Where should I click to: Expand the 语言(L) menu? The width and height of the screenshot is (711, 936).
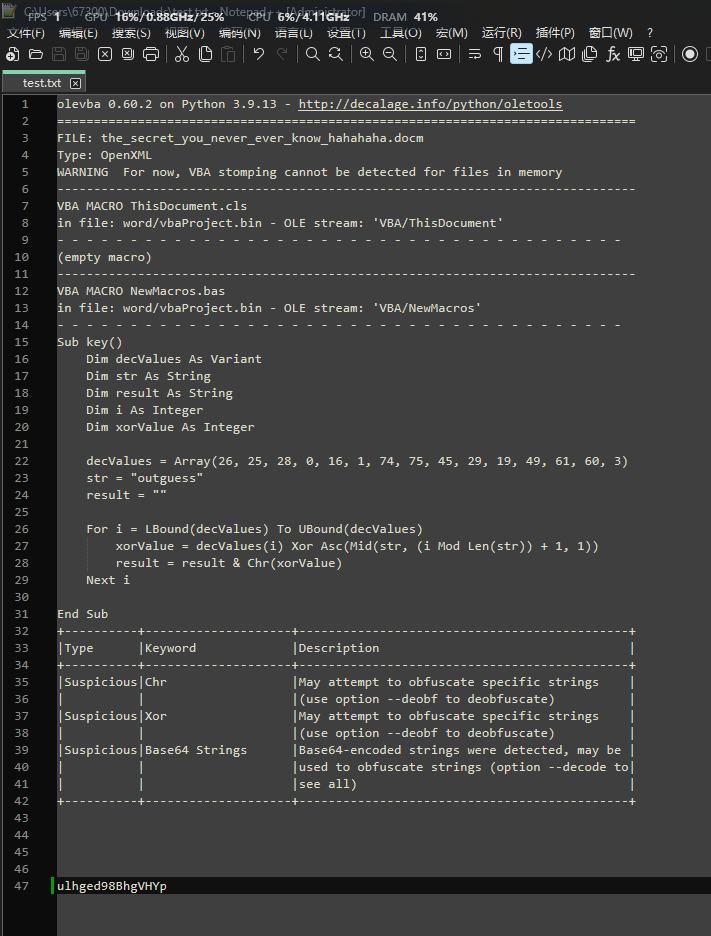click(x=293, y=33)
